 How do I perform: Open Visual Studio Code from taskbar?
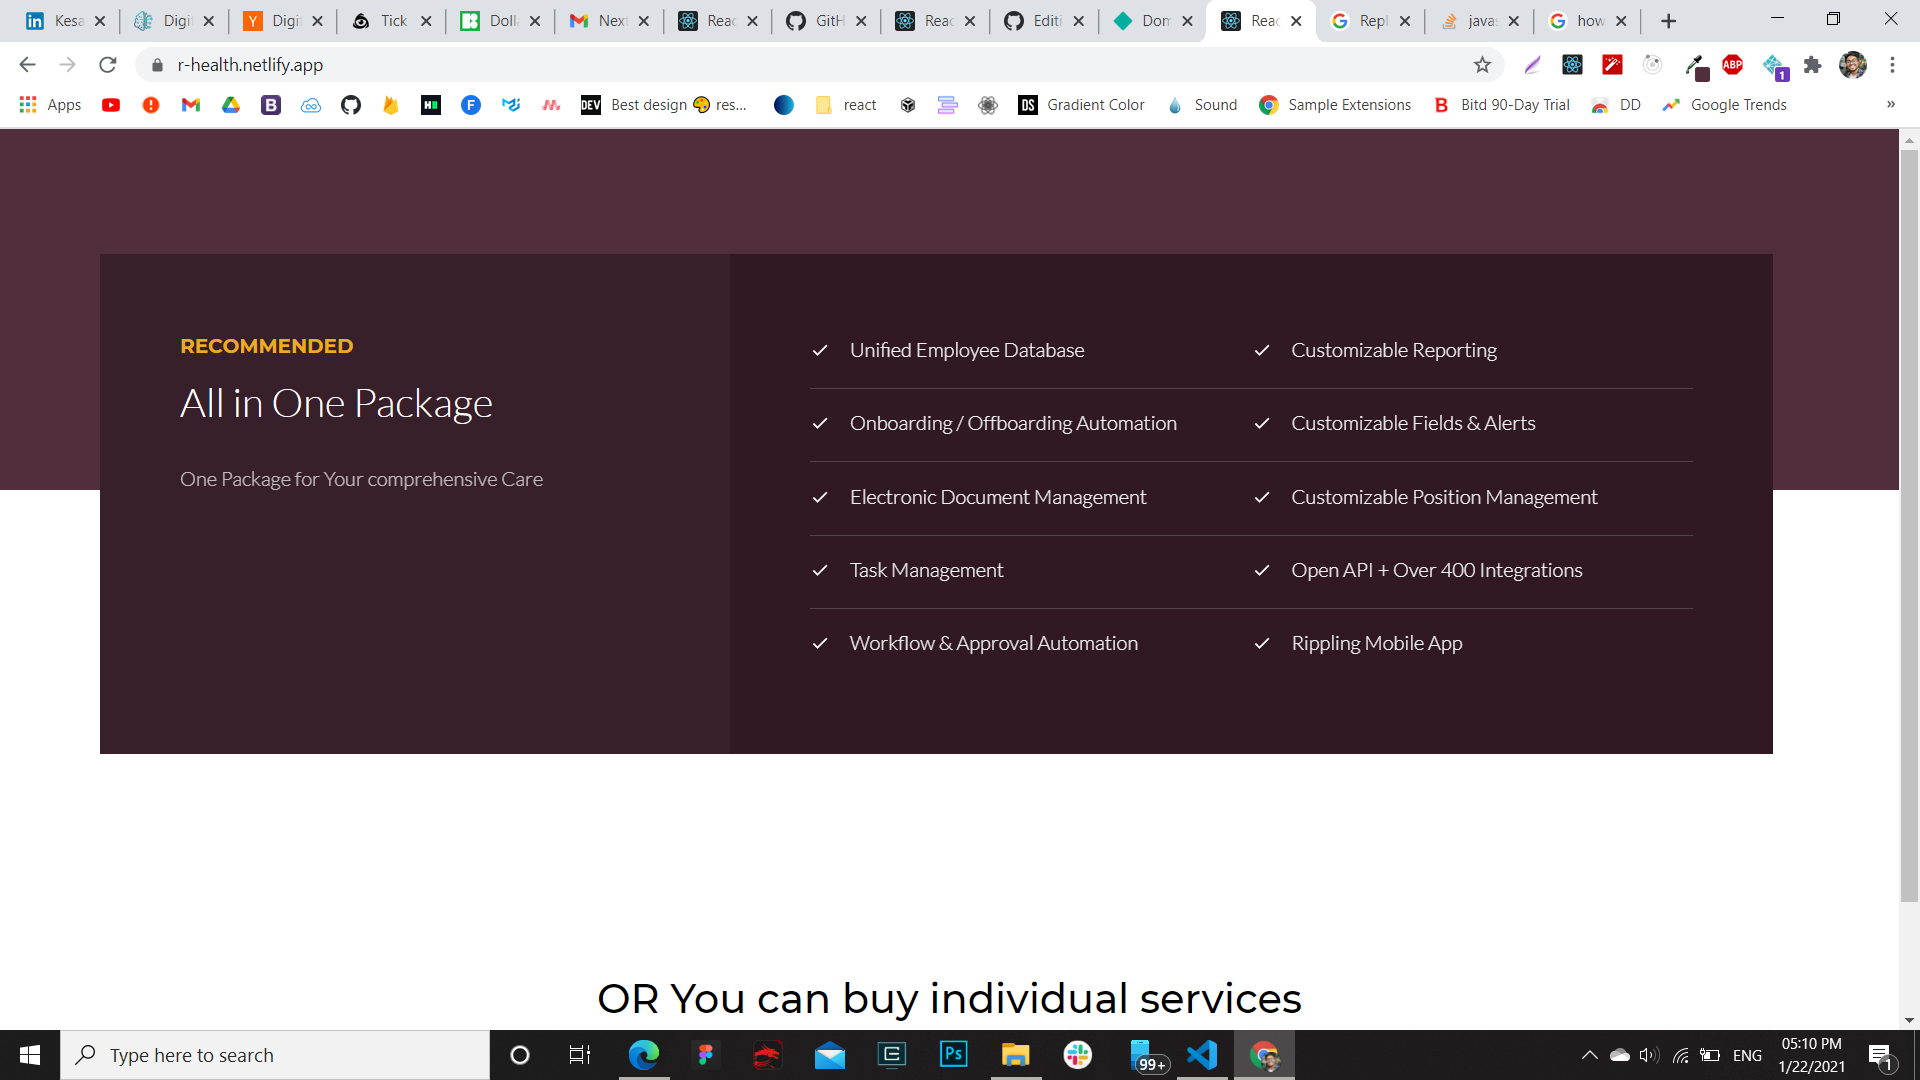point(1202,1055)
